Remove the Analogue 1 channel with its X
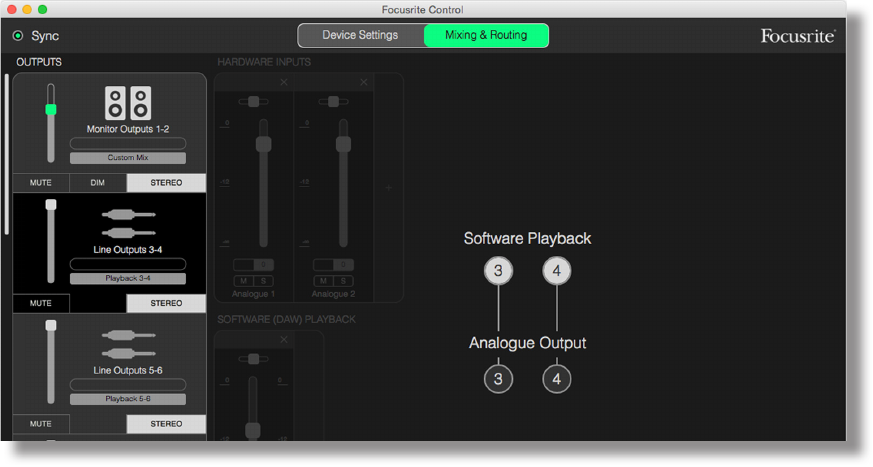The image size is (873, 467). pos(284,82)
